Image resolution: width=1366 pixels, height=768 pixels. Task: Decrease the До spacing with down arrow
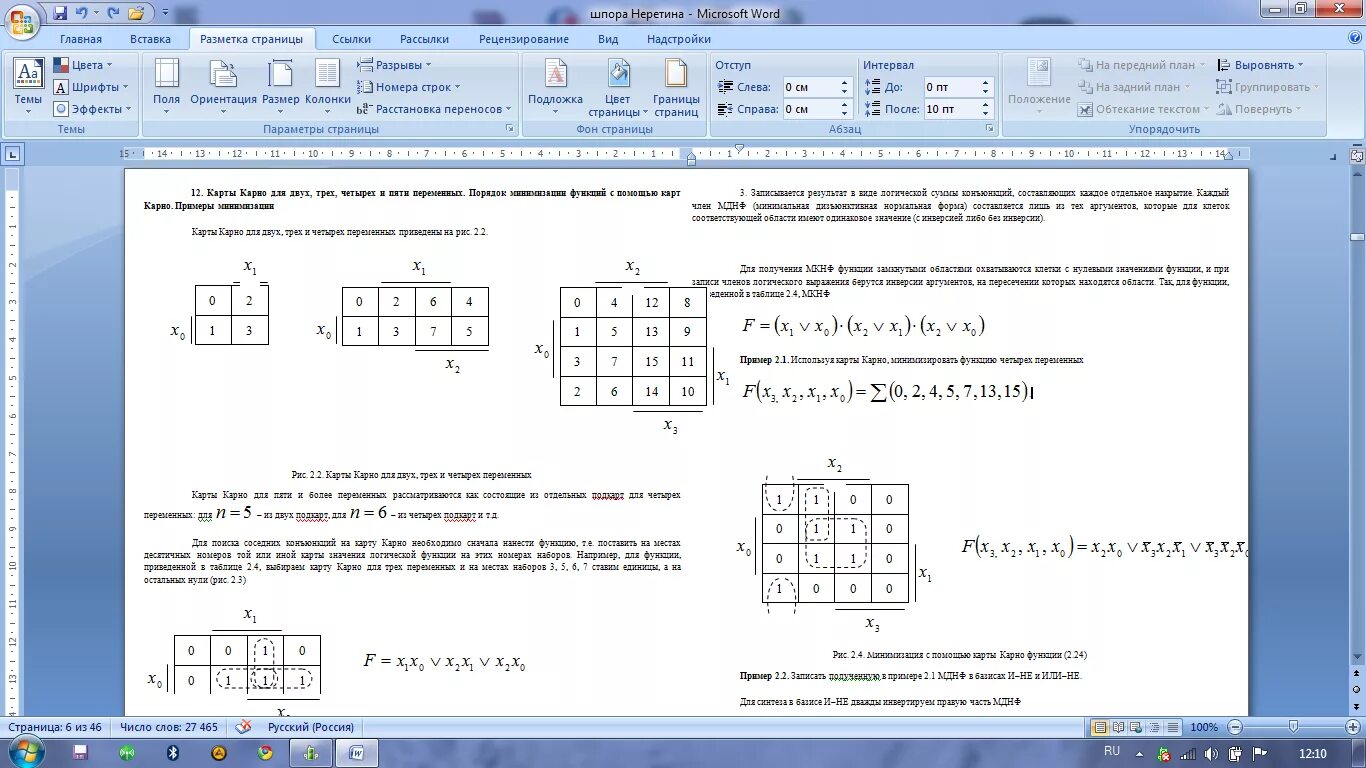point(985,91)
